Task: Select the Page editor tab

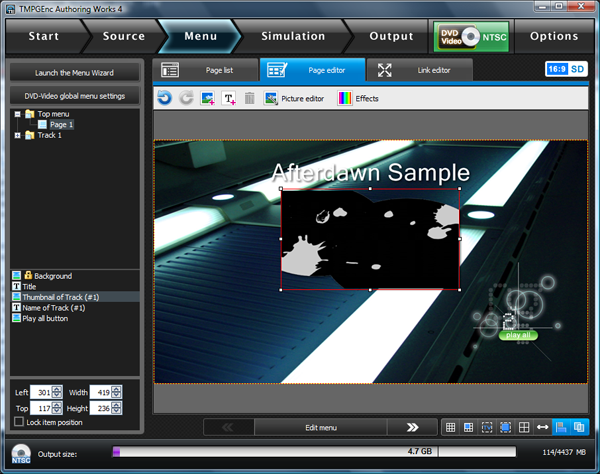Action: pyautogui.click(x=312, y=70)
